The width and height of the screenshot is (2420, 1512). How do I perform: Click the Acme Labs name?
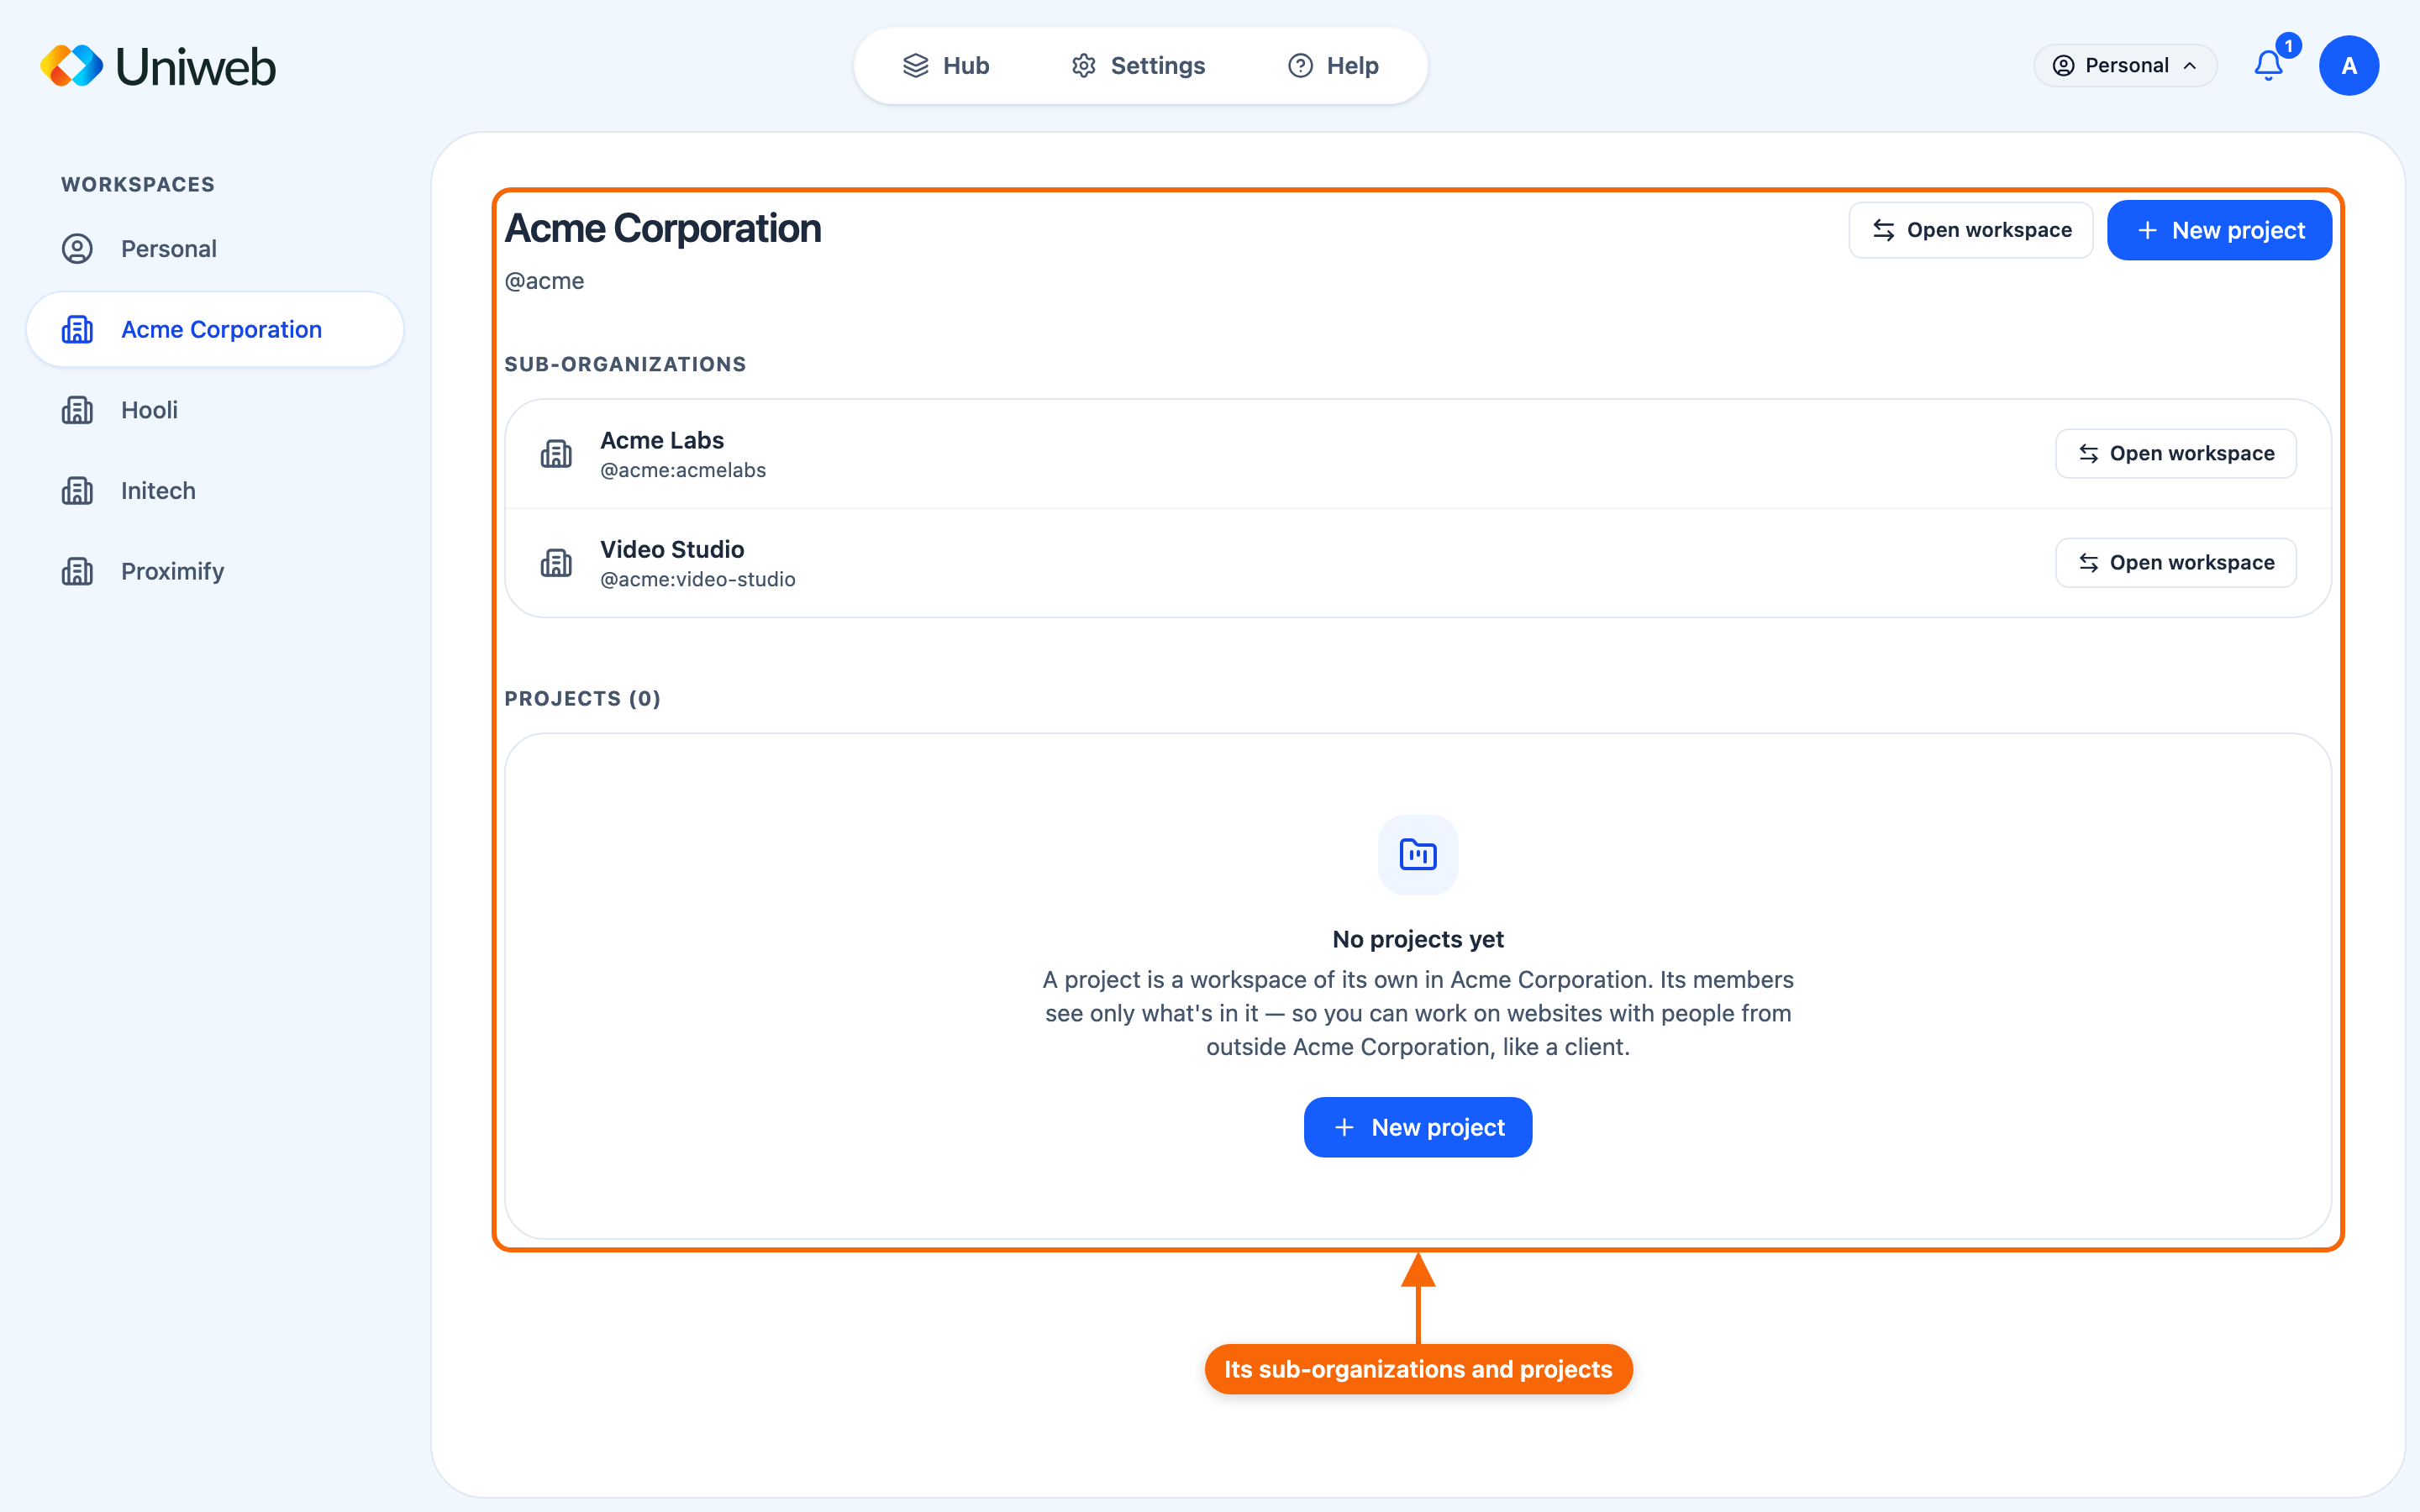click(x=662, y=440)
